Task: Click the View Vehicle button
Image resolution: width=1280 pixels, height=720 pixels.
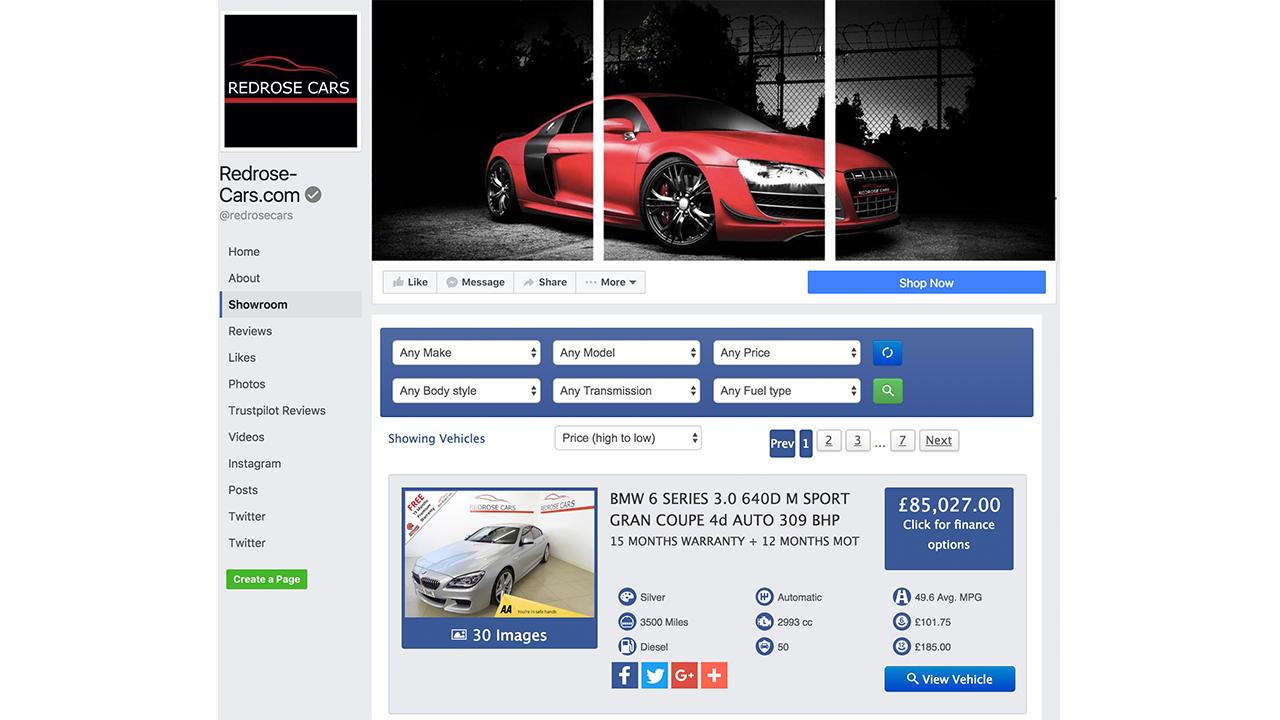Action: tap(949, 679)
